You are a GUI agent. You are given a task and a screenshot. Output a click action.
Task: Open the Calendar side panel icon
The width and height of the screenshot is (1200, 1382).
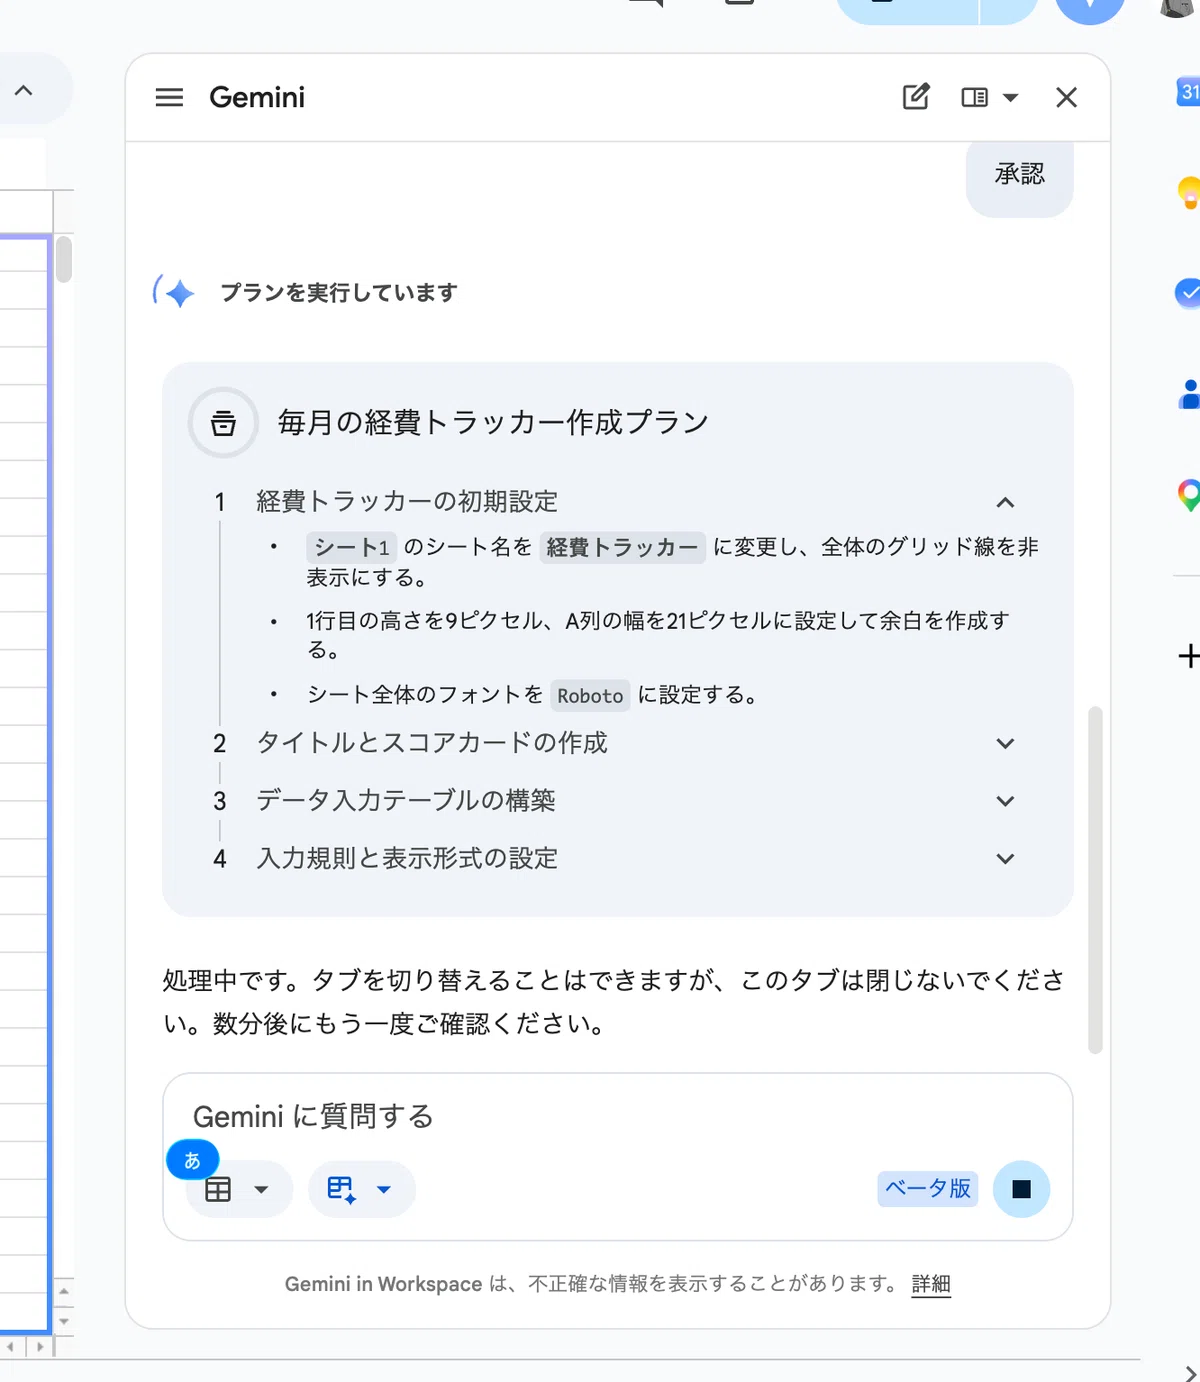point(1188,91)
